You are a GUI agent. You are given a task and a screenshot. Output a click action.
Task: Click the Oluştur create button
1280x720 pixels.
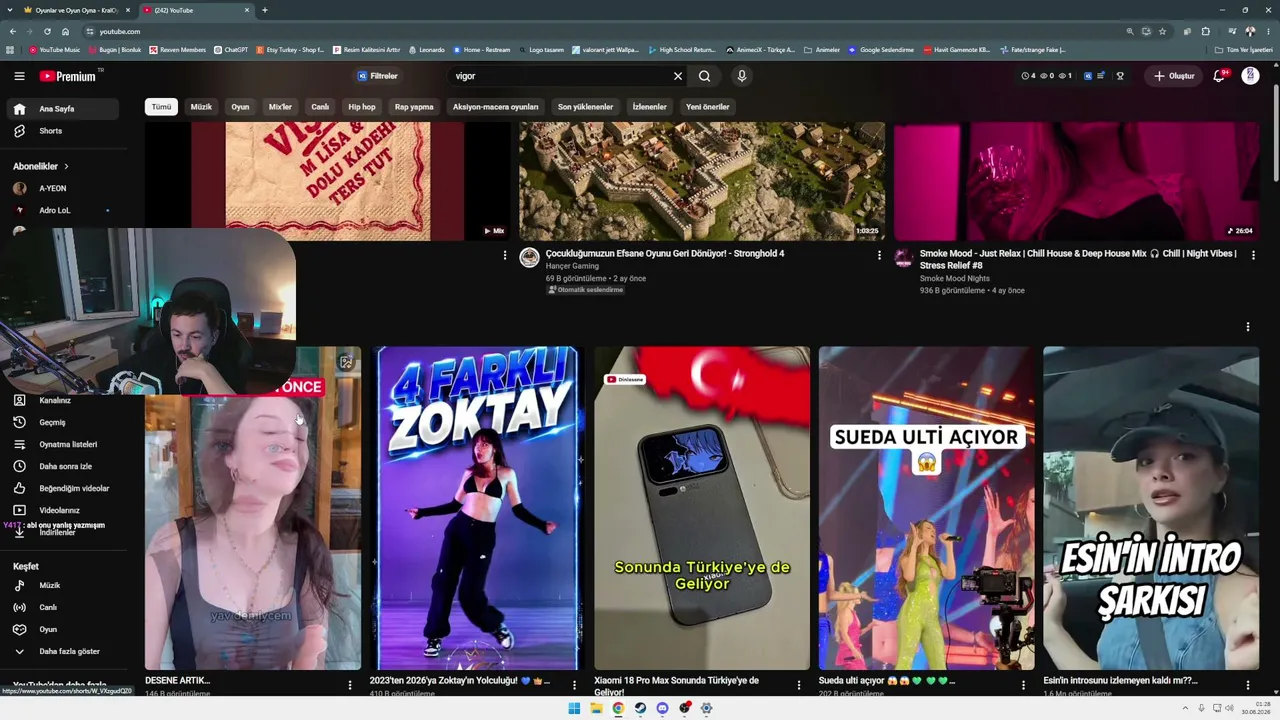1174,76
